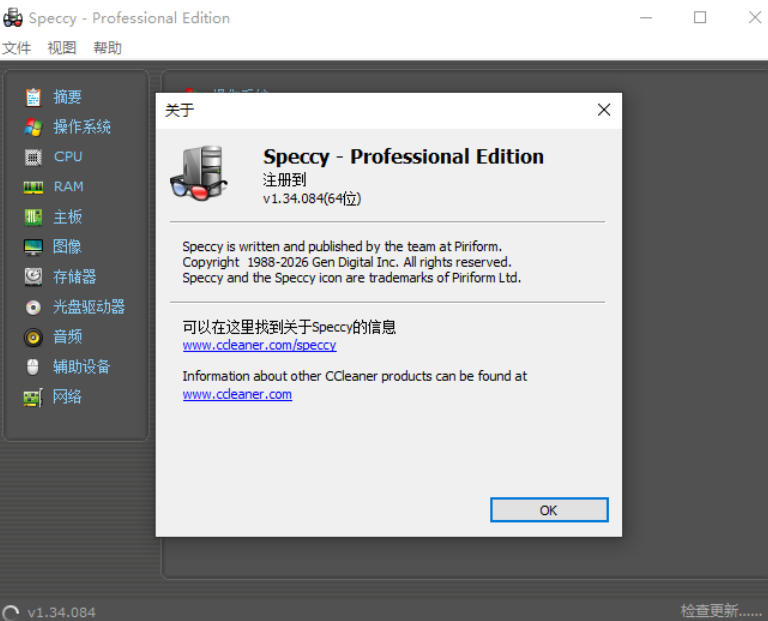Image resolution: width=768 pixels, height=621 pixels.
Task: Go to 摘要 section label
Action: tap(67, 97)
